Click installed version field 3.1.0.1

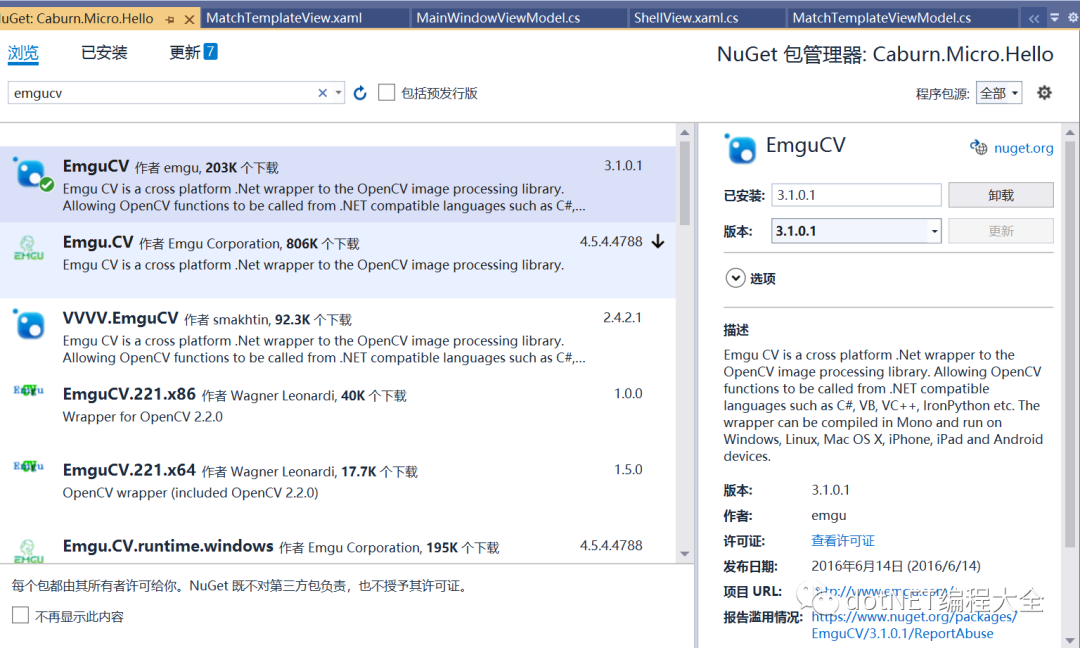856,195
